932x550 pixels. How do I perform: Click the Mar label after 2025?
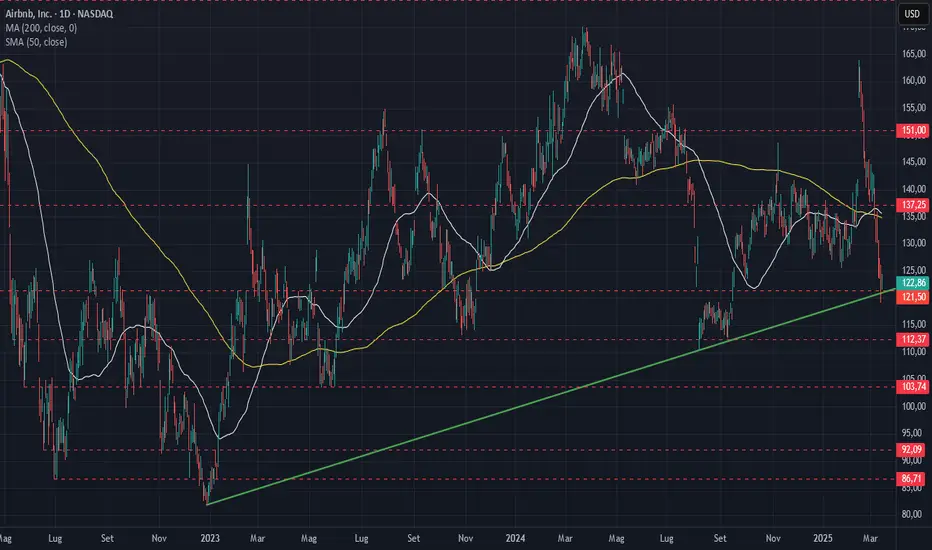click(870, 538)
